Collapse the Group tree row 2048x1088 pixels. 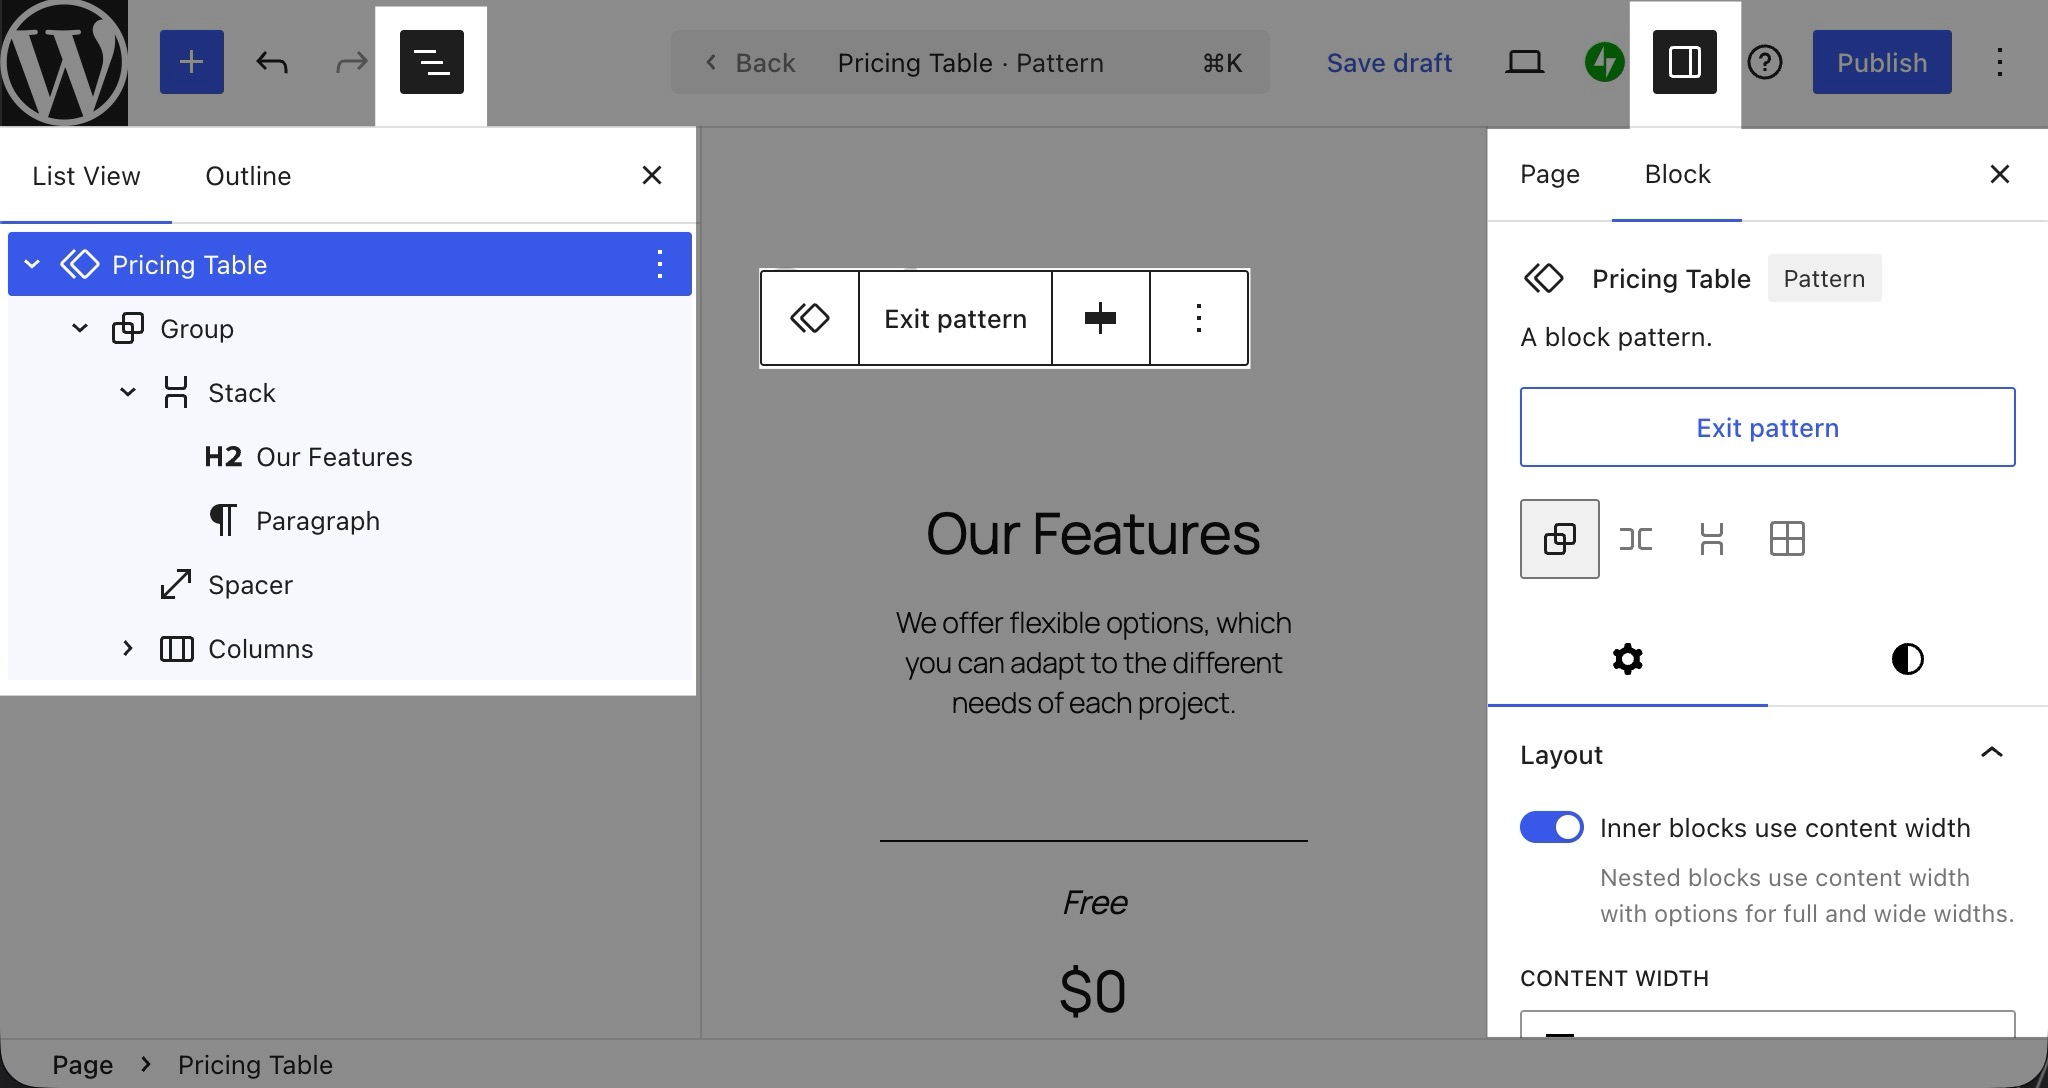point(80,328)
